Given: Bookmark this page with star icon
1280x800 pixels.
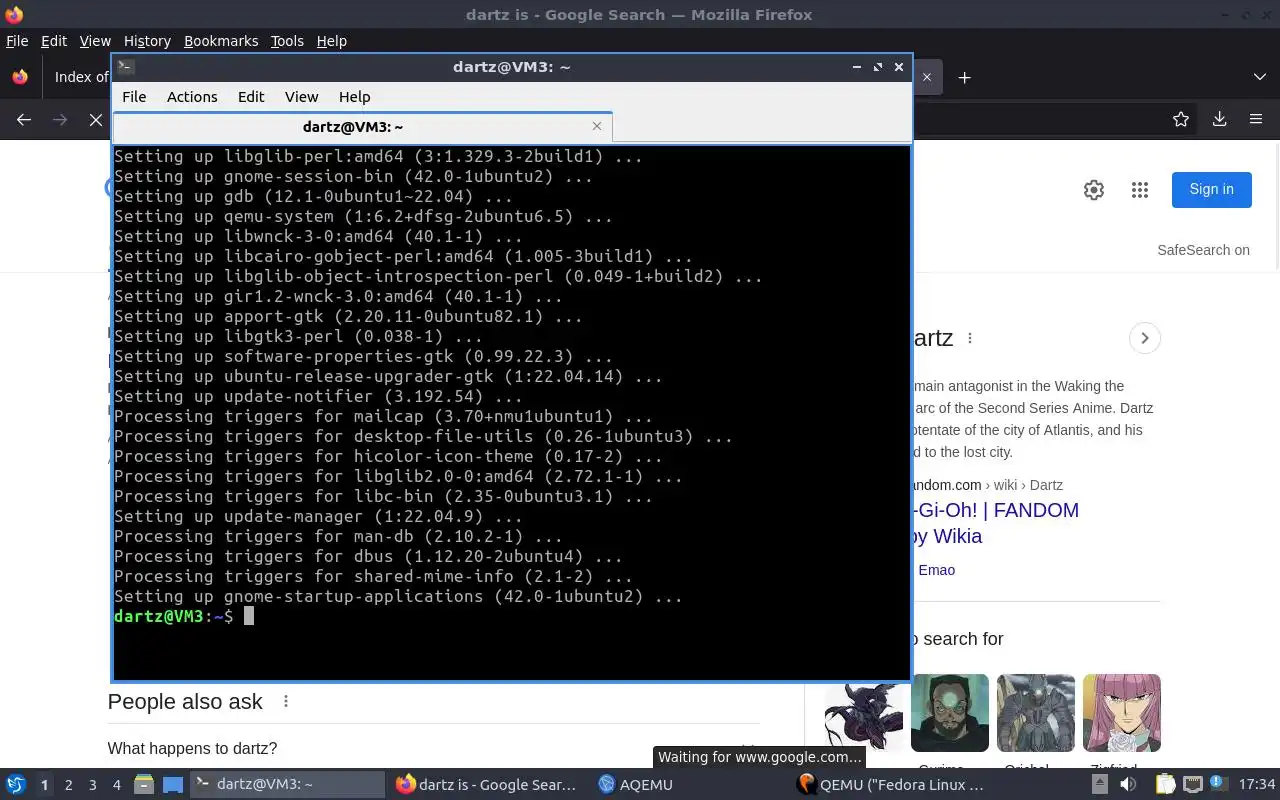Looking at the screenshot, I should tap(1181, 119).
